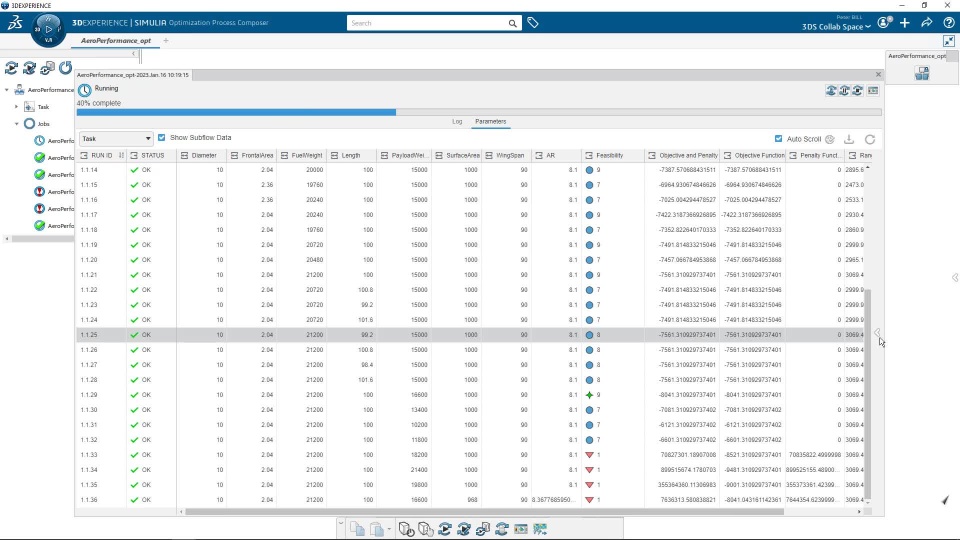Collapse the bottom toolbar chevron
The height and width of the screenshot is (540, 960).
(x=341, y=522)
